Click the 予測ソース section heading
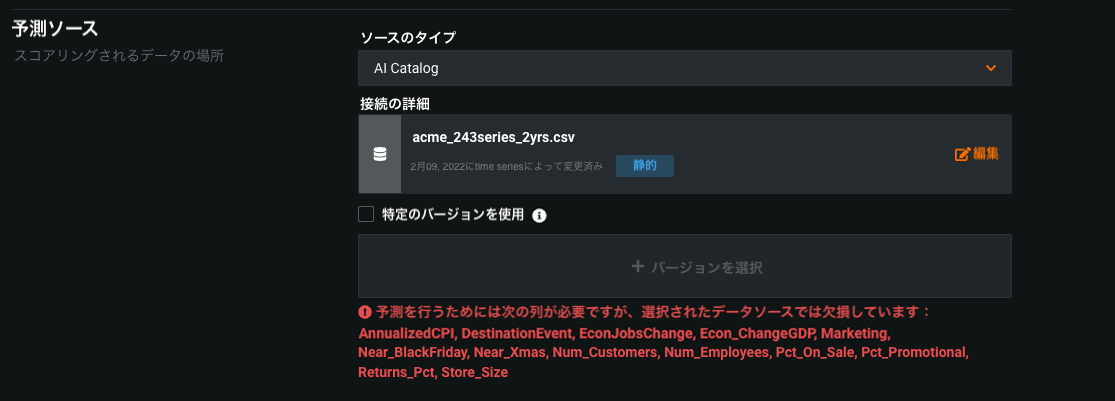1115x401 pixels. click(55, 28)
